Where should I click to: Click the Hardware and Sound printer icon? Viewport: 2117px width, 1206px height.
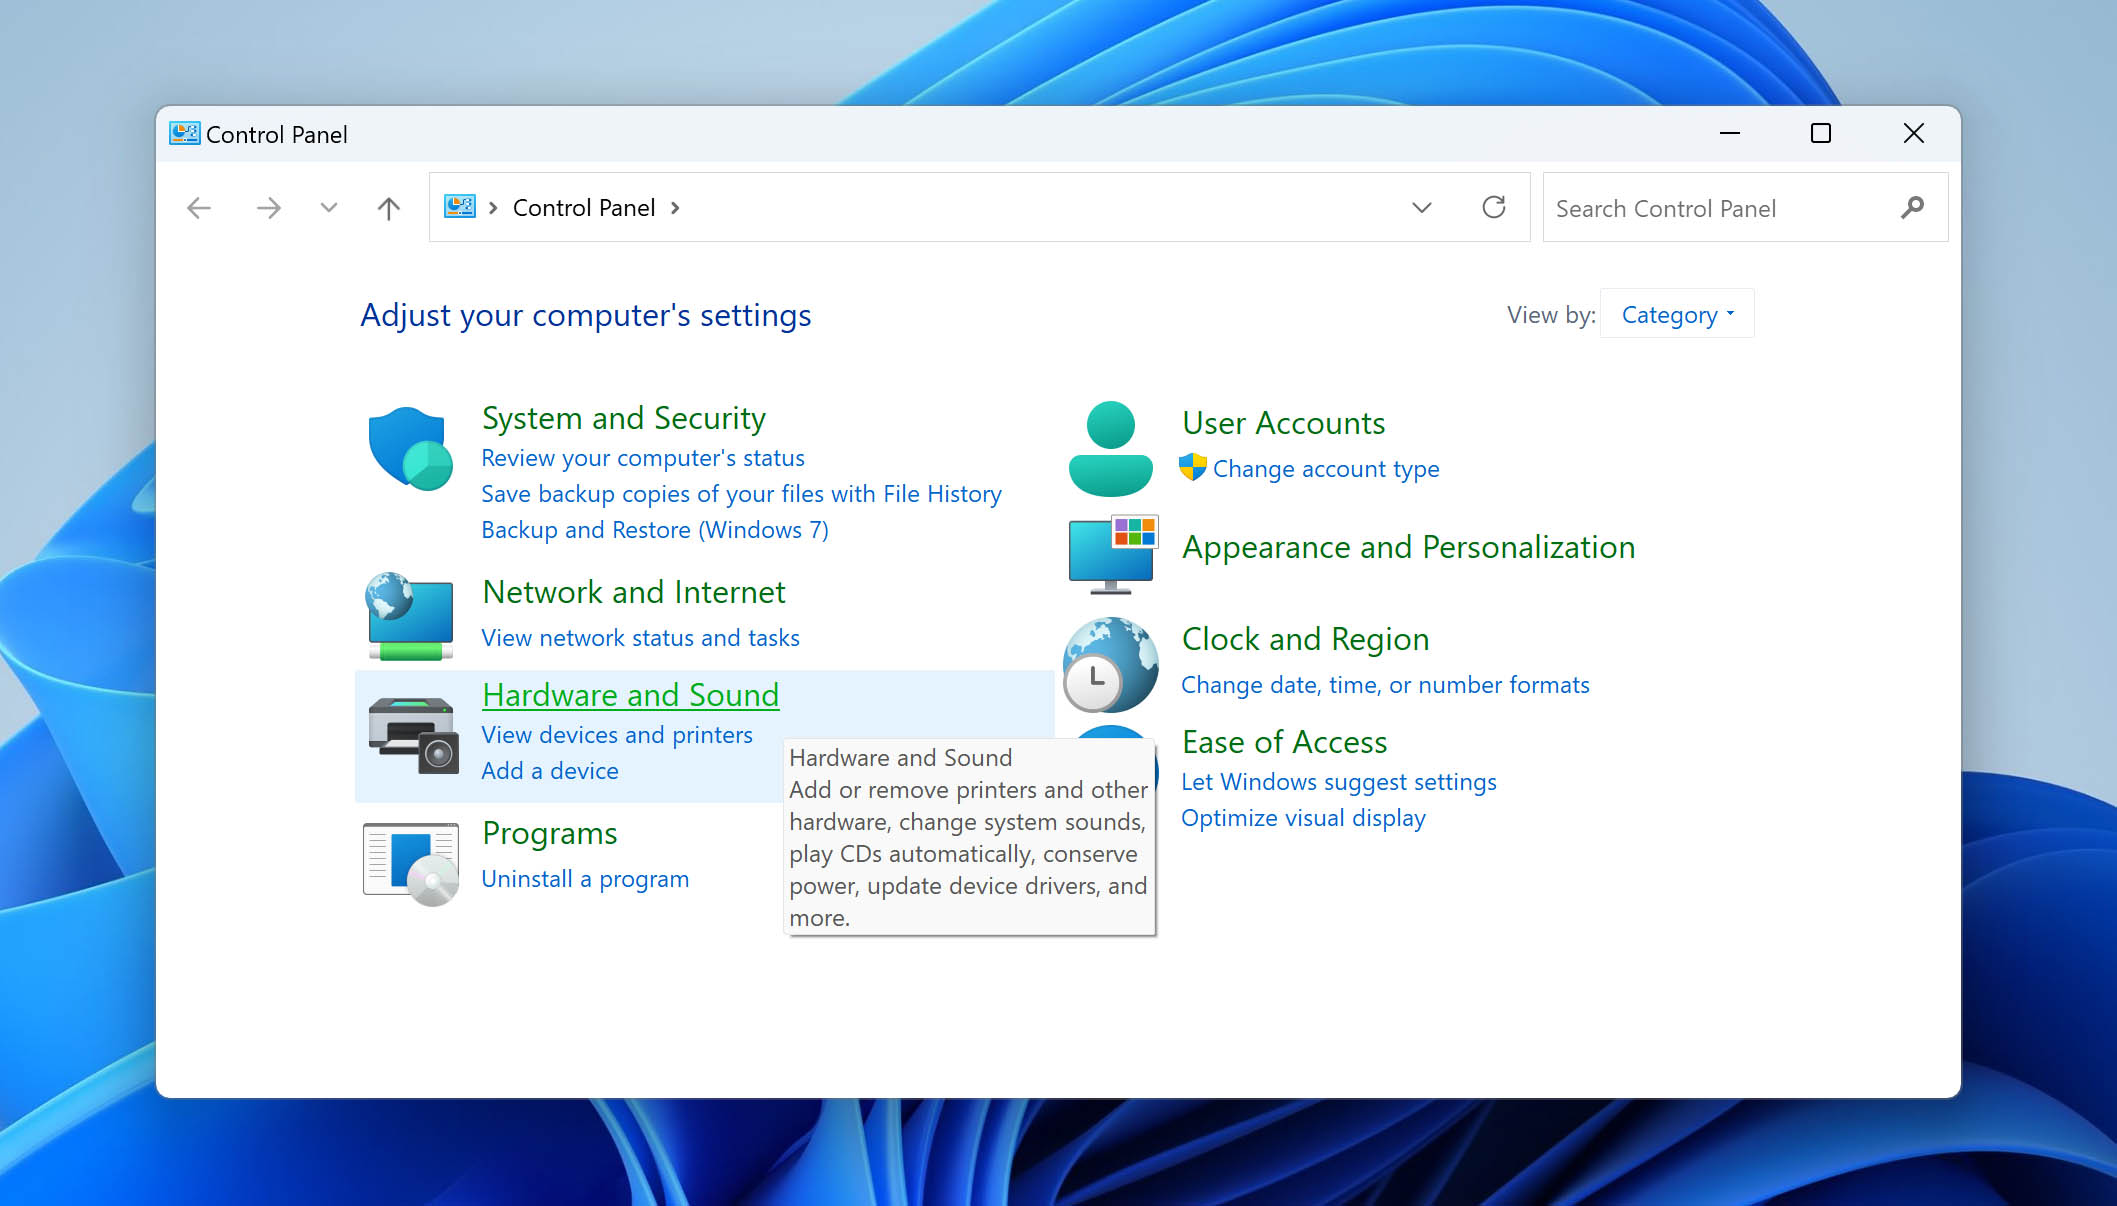(x=413, y=736)
